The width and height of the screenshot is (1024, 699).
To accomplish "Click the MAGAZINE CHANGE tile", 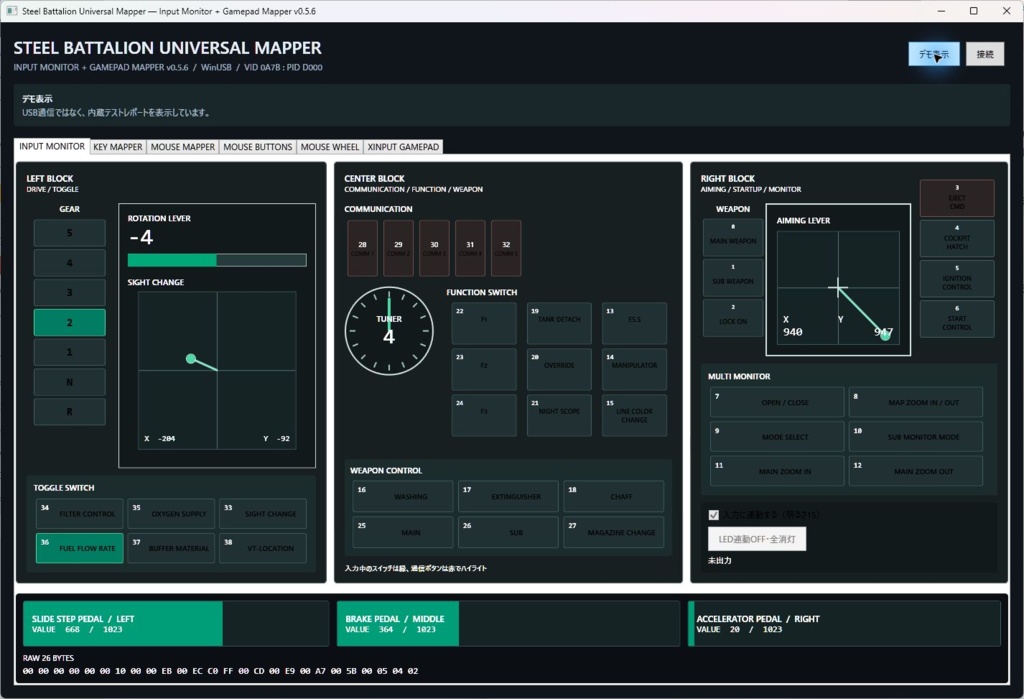I will click(614, 532).
